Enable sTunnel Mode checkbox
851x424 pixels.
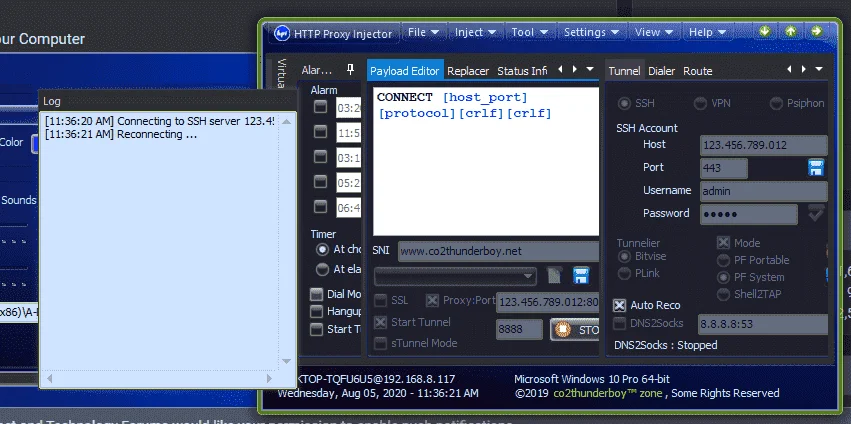[380, 343]
